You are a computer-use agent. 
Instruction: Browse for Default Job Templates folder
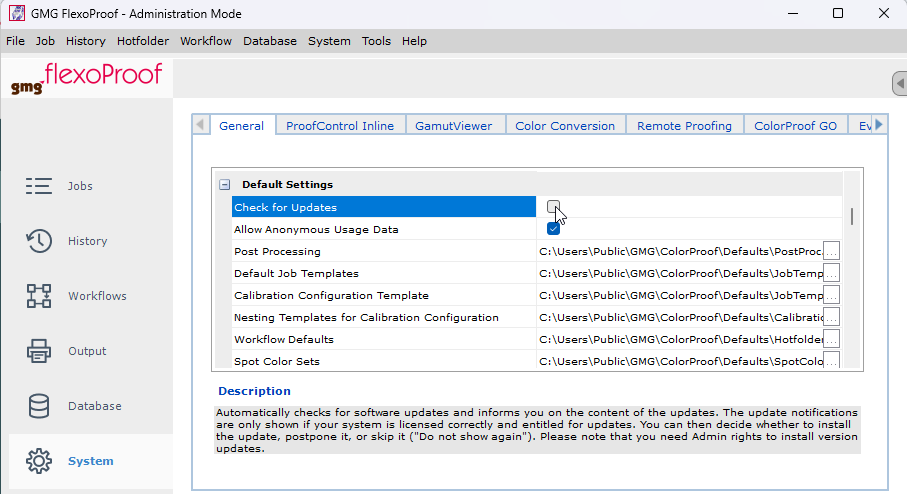831,273
